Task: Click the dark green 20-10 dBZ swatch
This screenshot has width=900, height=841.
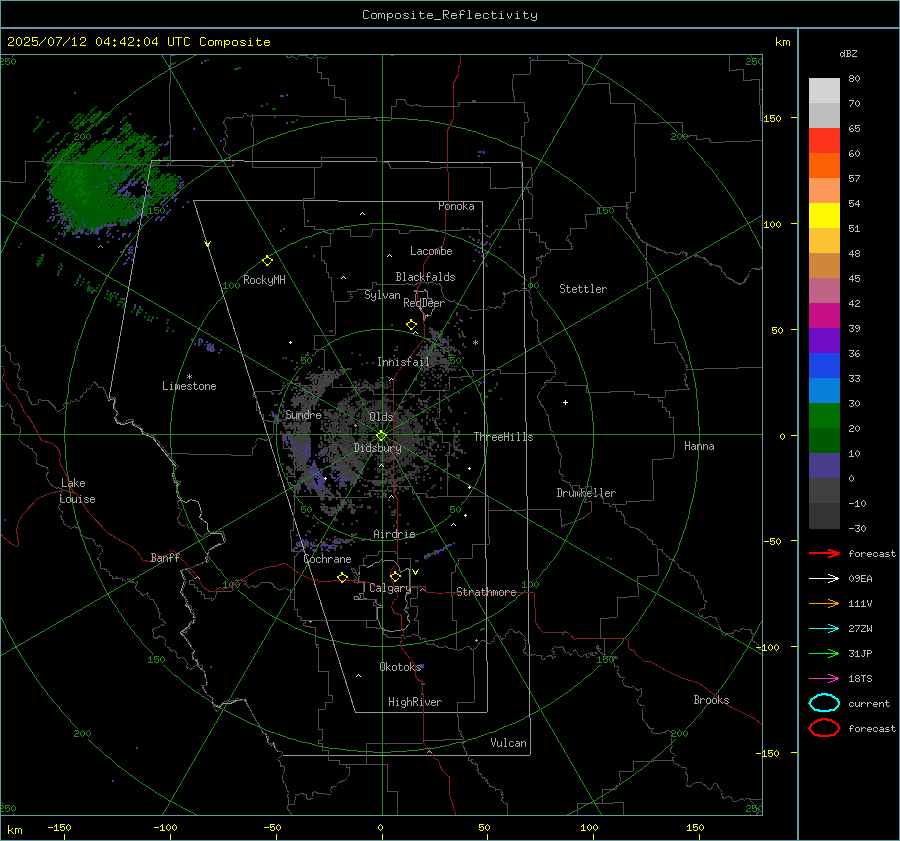Action: pyautogui.click(x=824, y=440)
